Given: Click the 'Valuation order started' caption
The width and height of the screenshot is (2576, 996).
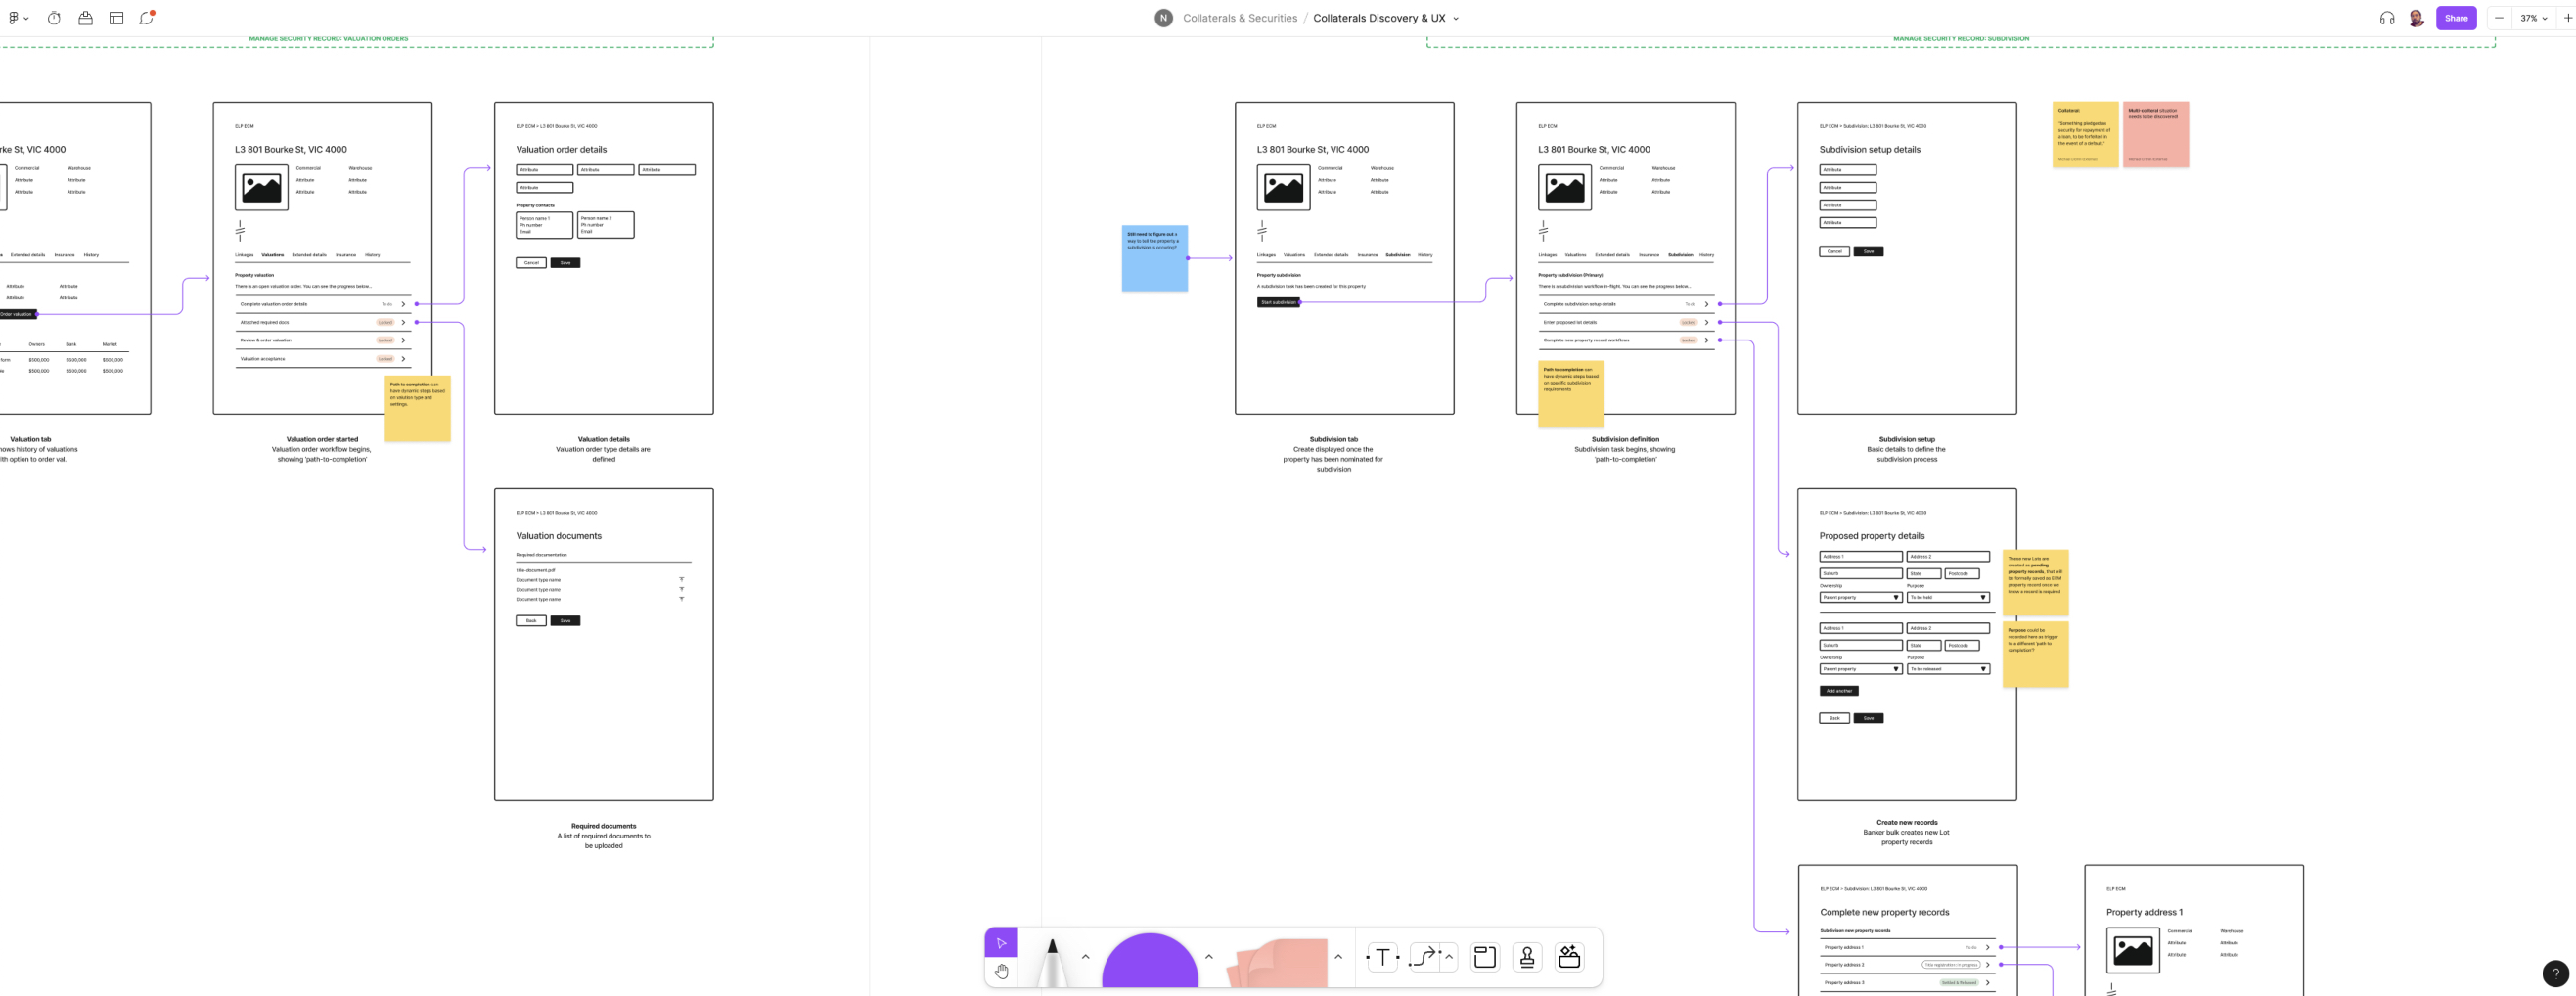Looking at the screenshot, I should point(322,439).
